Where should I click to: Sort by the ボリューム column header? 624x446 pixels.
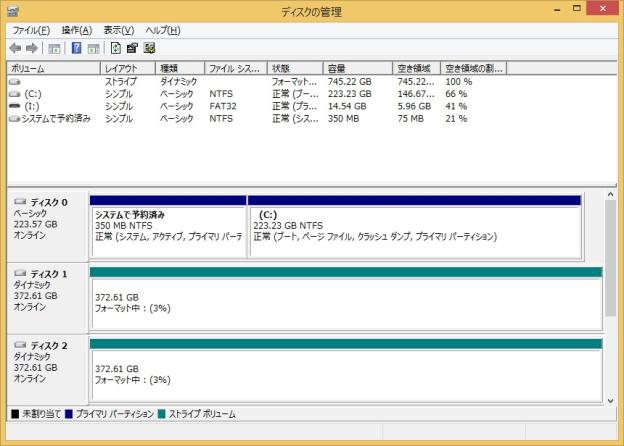(x=53, y=68)
